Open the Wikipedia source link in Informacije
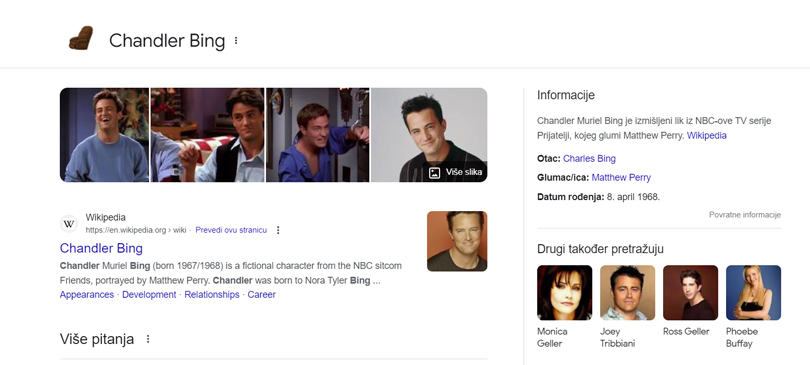Viewport: 810px width, 365px height. 707,136
